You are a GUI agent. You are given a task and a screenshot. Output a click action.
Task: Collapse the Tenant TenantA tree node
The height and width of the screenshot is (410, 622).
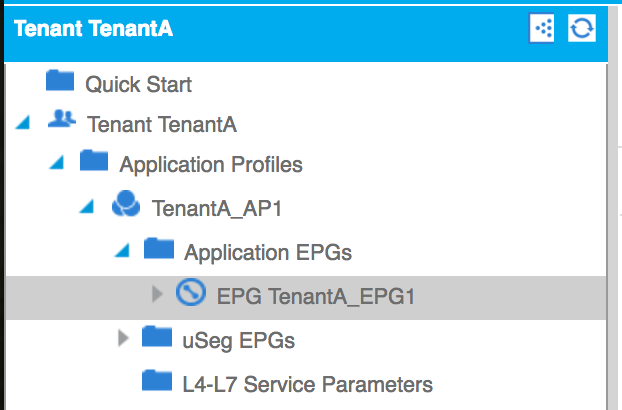(23, 123)
